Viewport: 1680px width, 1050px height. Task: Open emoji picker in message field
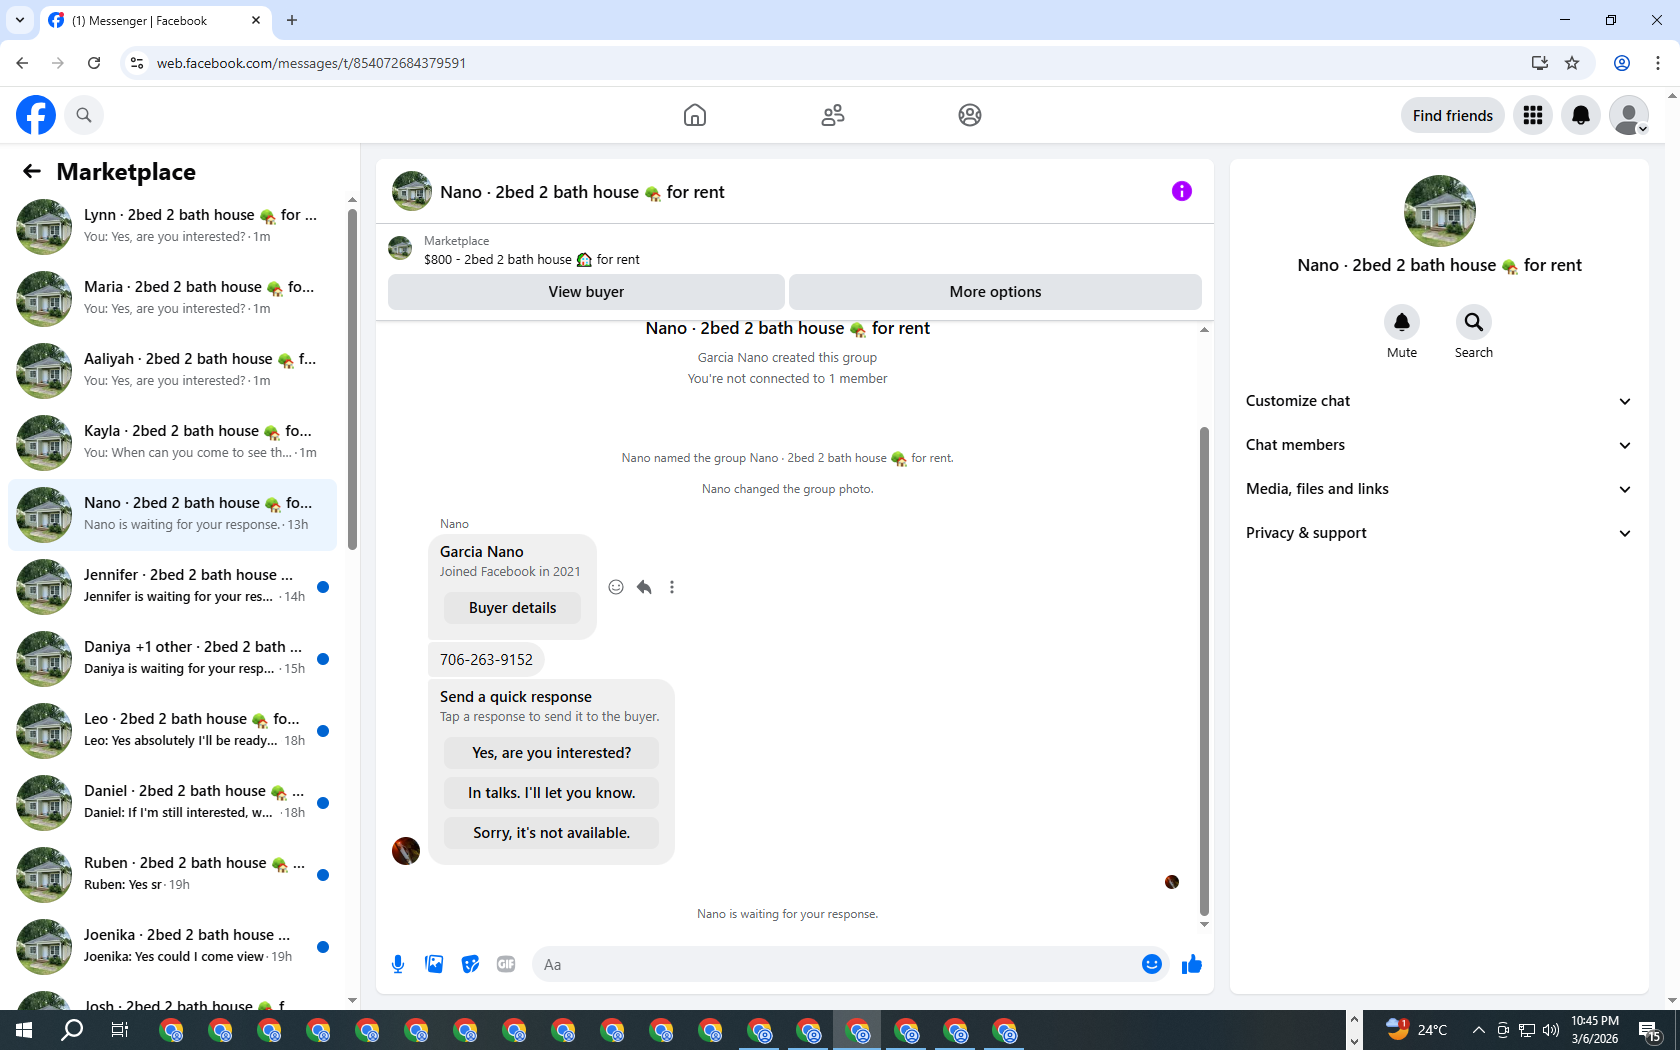tap(1152, 964)
